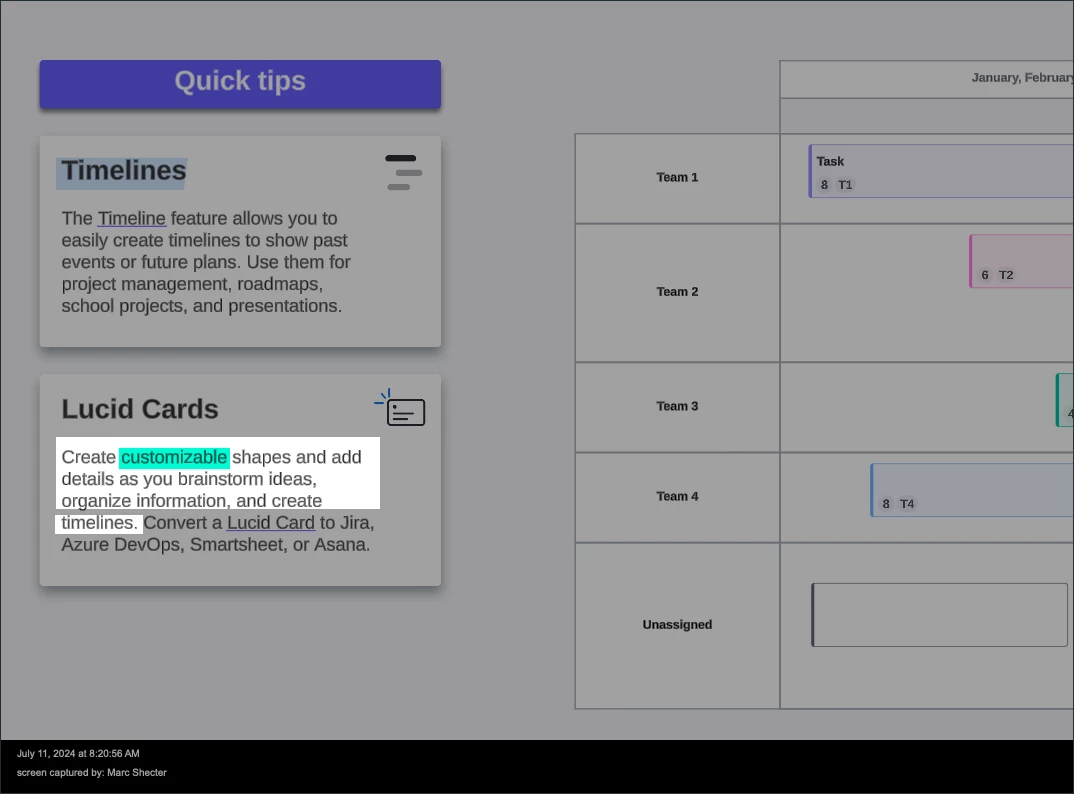Screen dimensions: 1074x794
Task: Click 'screen captured by: Marc Shecter' text
Action: point(92,773)
